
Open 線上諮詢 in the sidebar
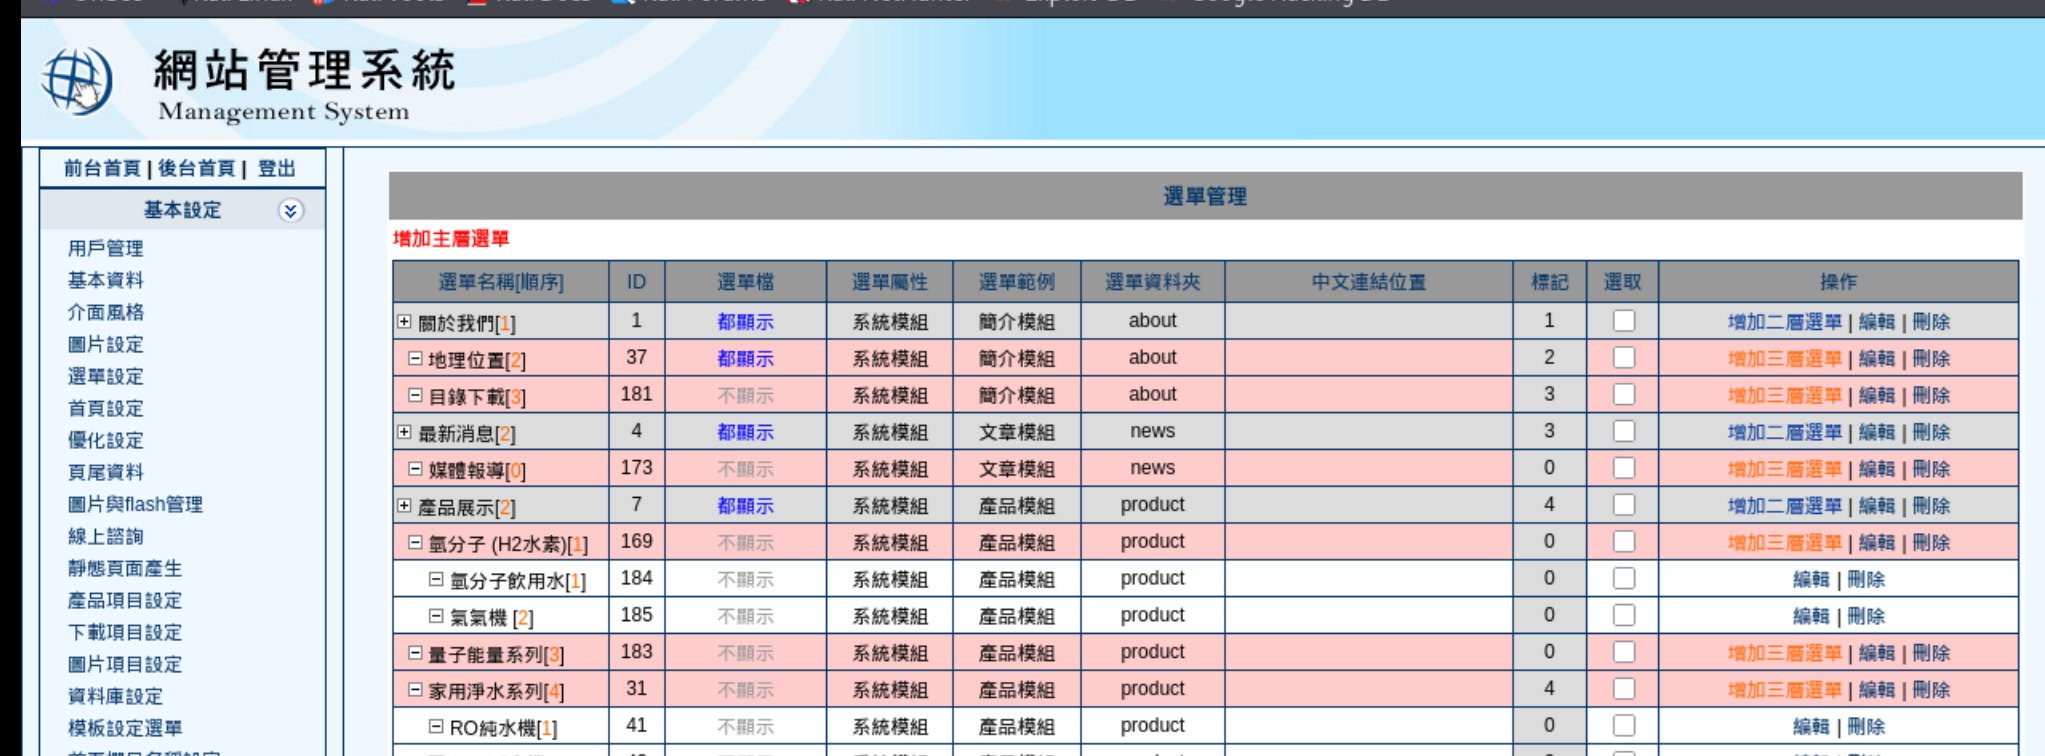coord(105,536)
